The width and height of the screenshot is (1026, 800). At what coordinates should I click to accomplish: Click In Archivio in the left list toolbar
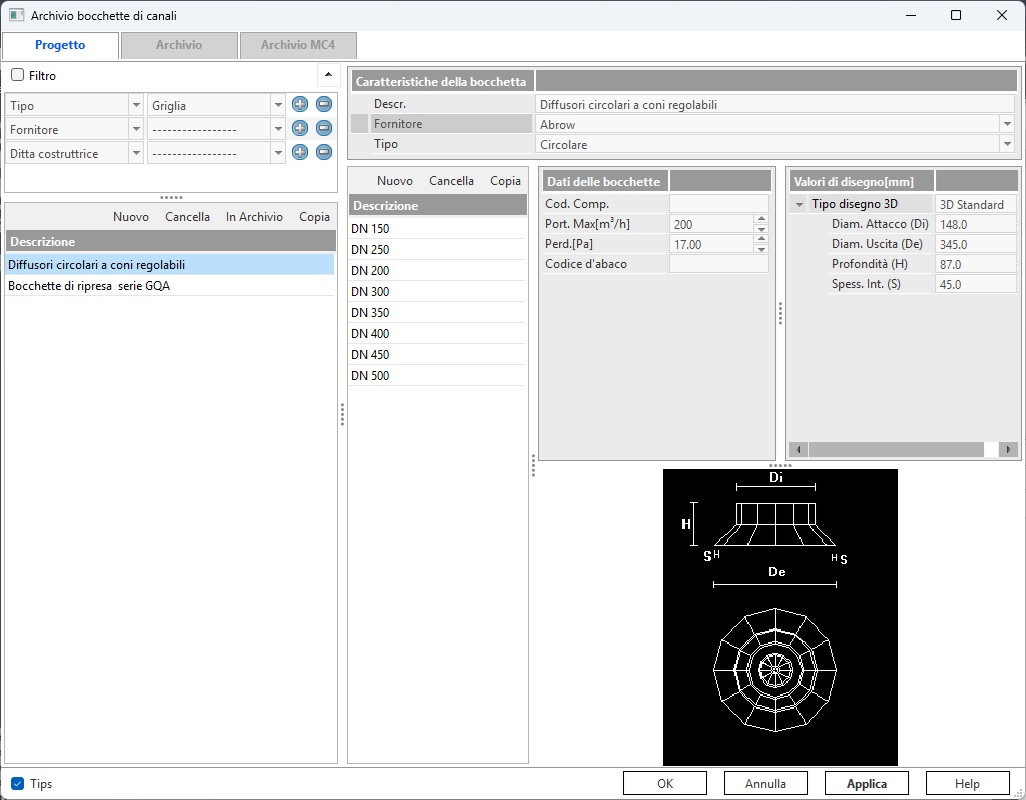[254, 217]
